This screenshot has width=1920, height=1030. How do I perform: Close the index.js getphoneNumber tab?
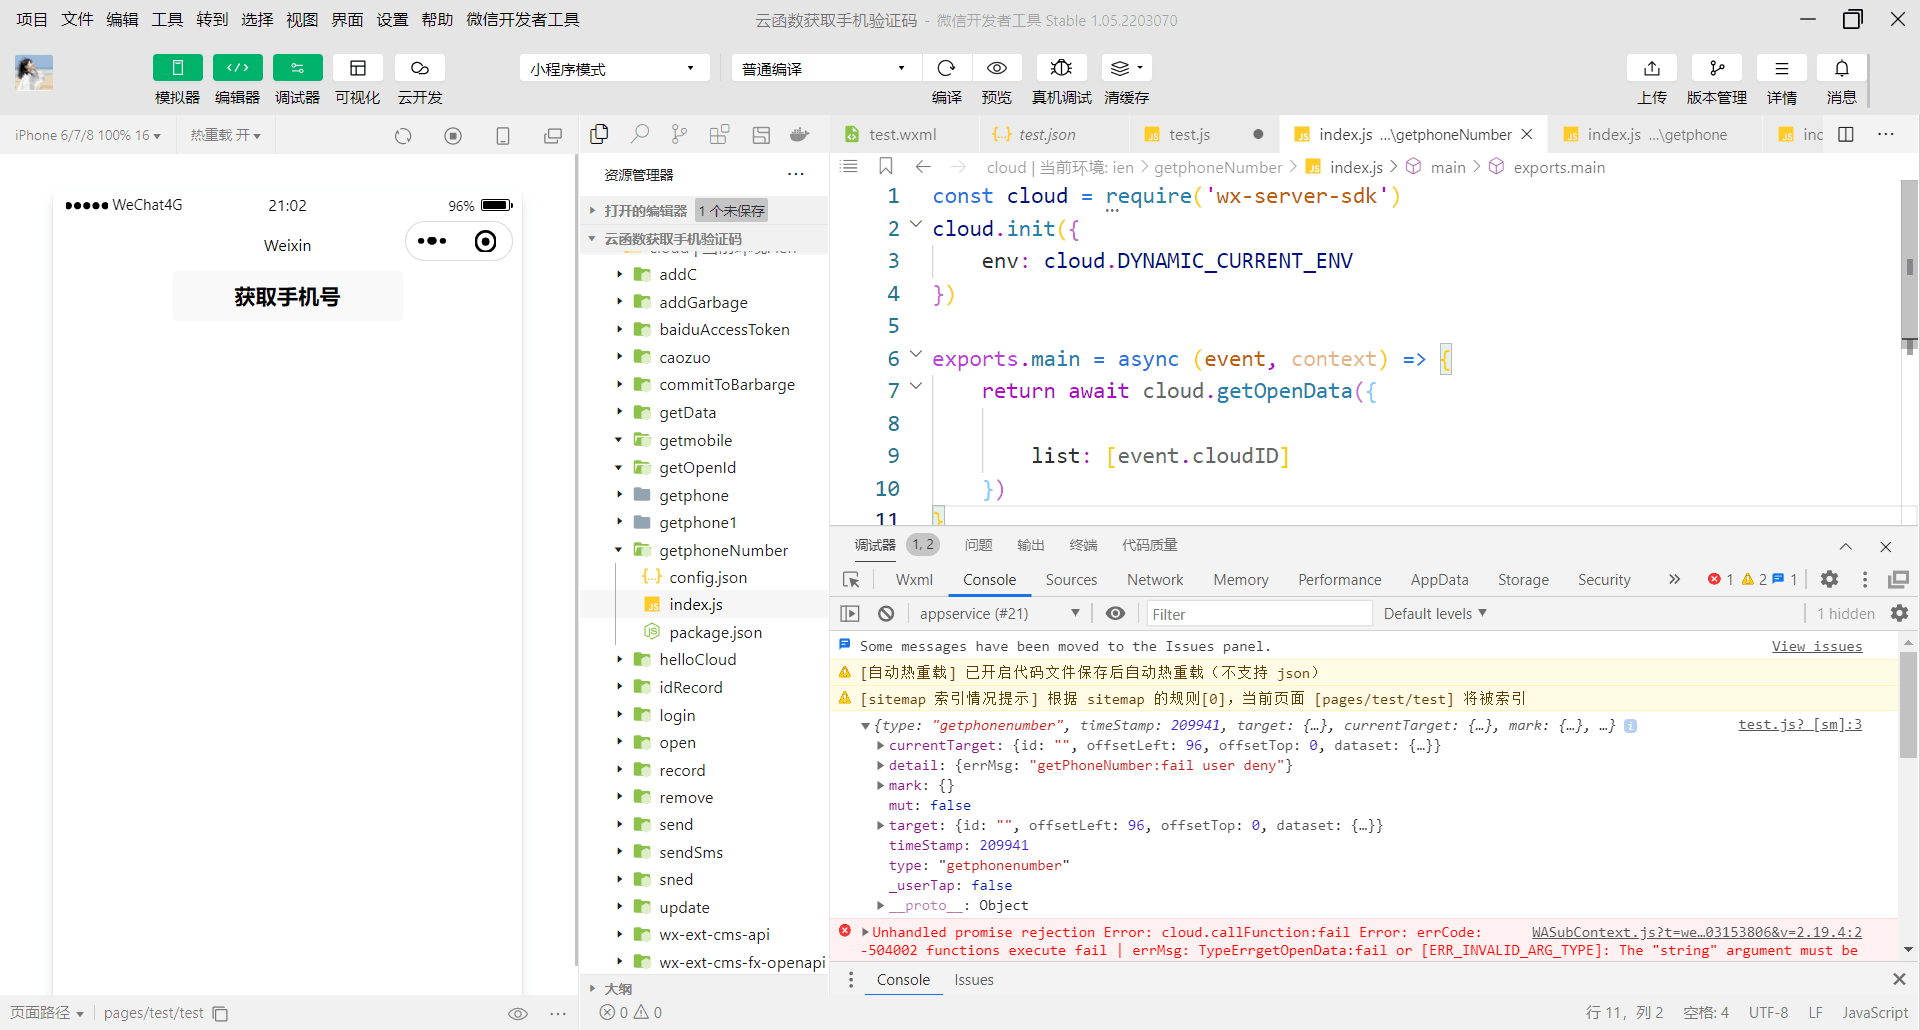point(1527,134)
